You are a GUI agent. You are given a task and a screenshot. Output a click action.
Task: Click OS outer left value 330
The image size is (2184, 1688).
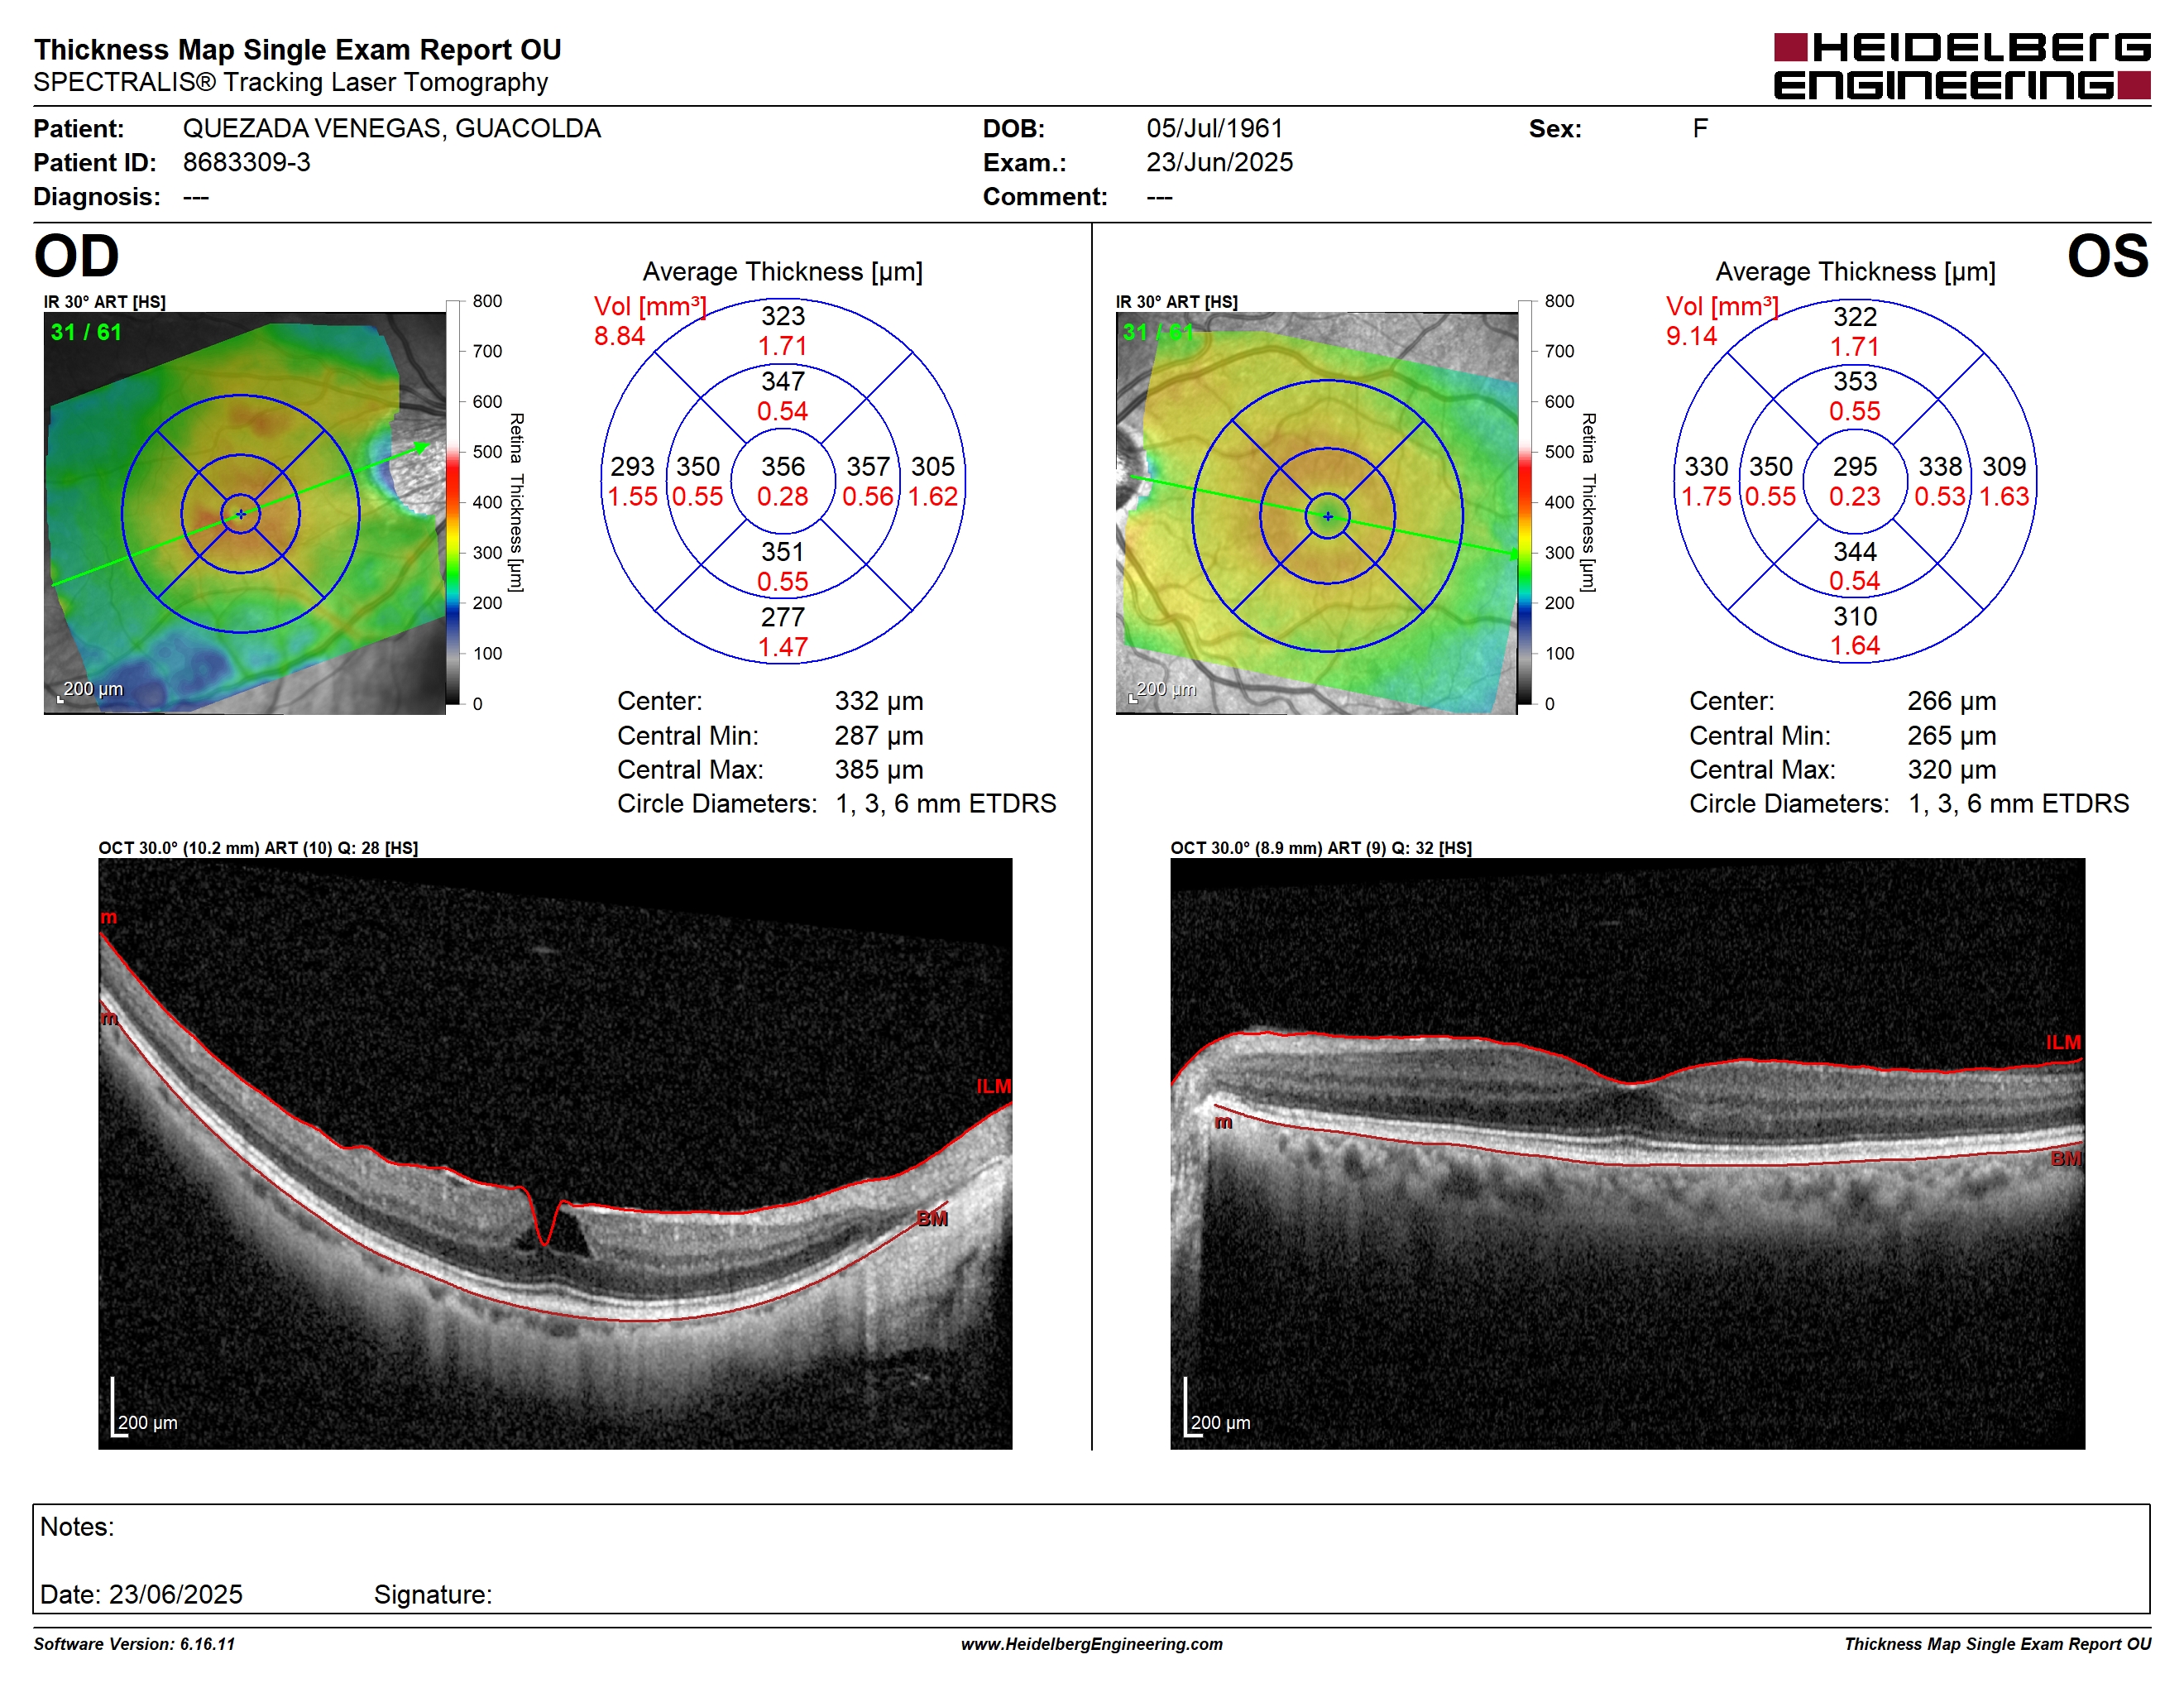[1706, 466]
